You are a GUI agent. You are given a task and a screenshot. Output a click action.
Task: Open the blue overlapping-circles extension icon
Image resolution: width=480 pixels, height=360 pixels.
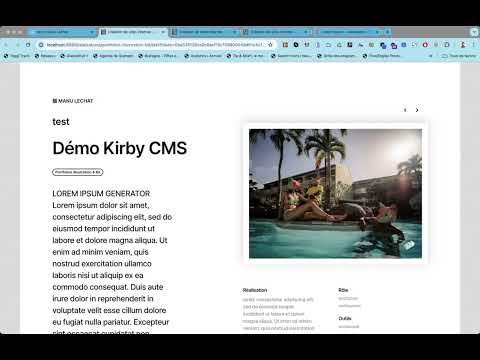pos(383,45)
